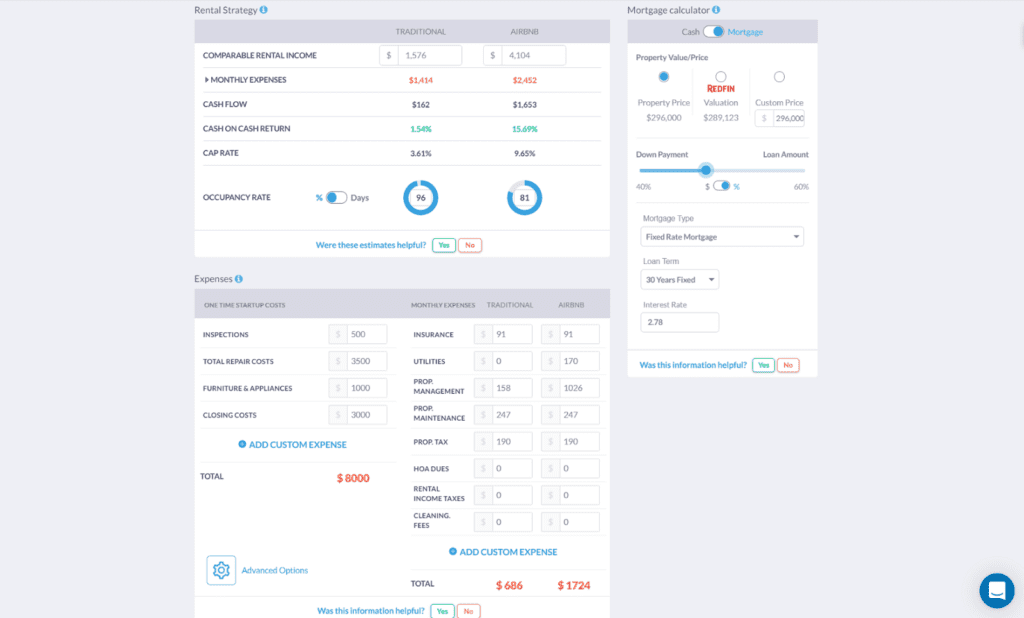Open the Mortgage Type dropdown

point(722,236)
